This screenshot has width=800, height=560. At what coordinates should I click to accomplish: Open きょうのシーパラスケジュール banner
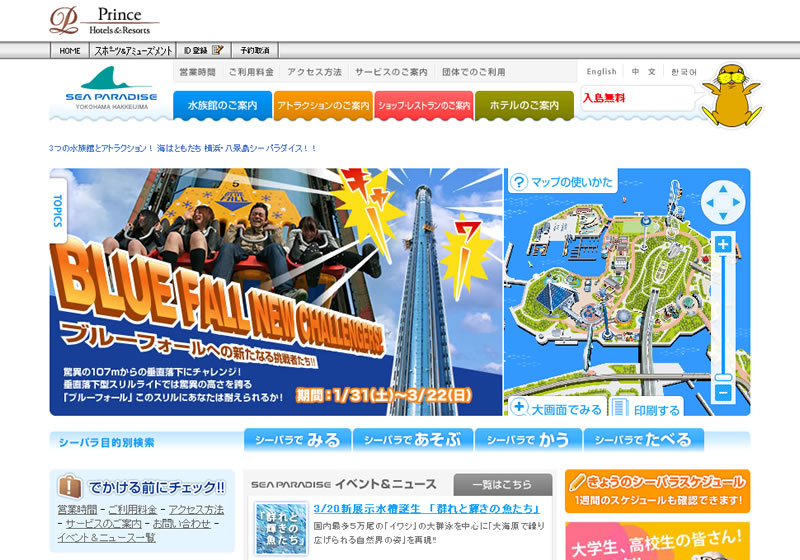[x=657, y=491]
